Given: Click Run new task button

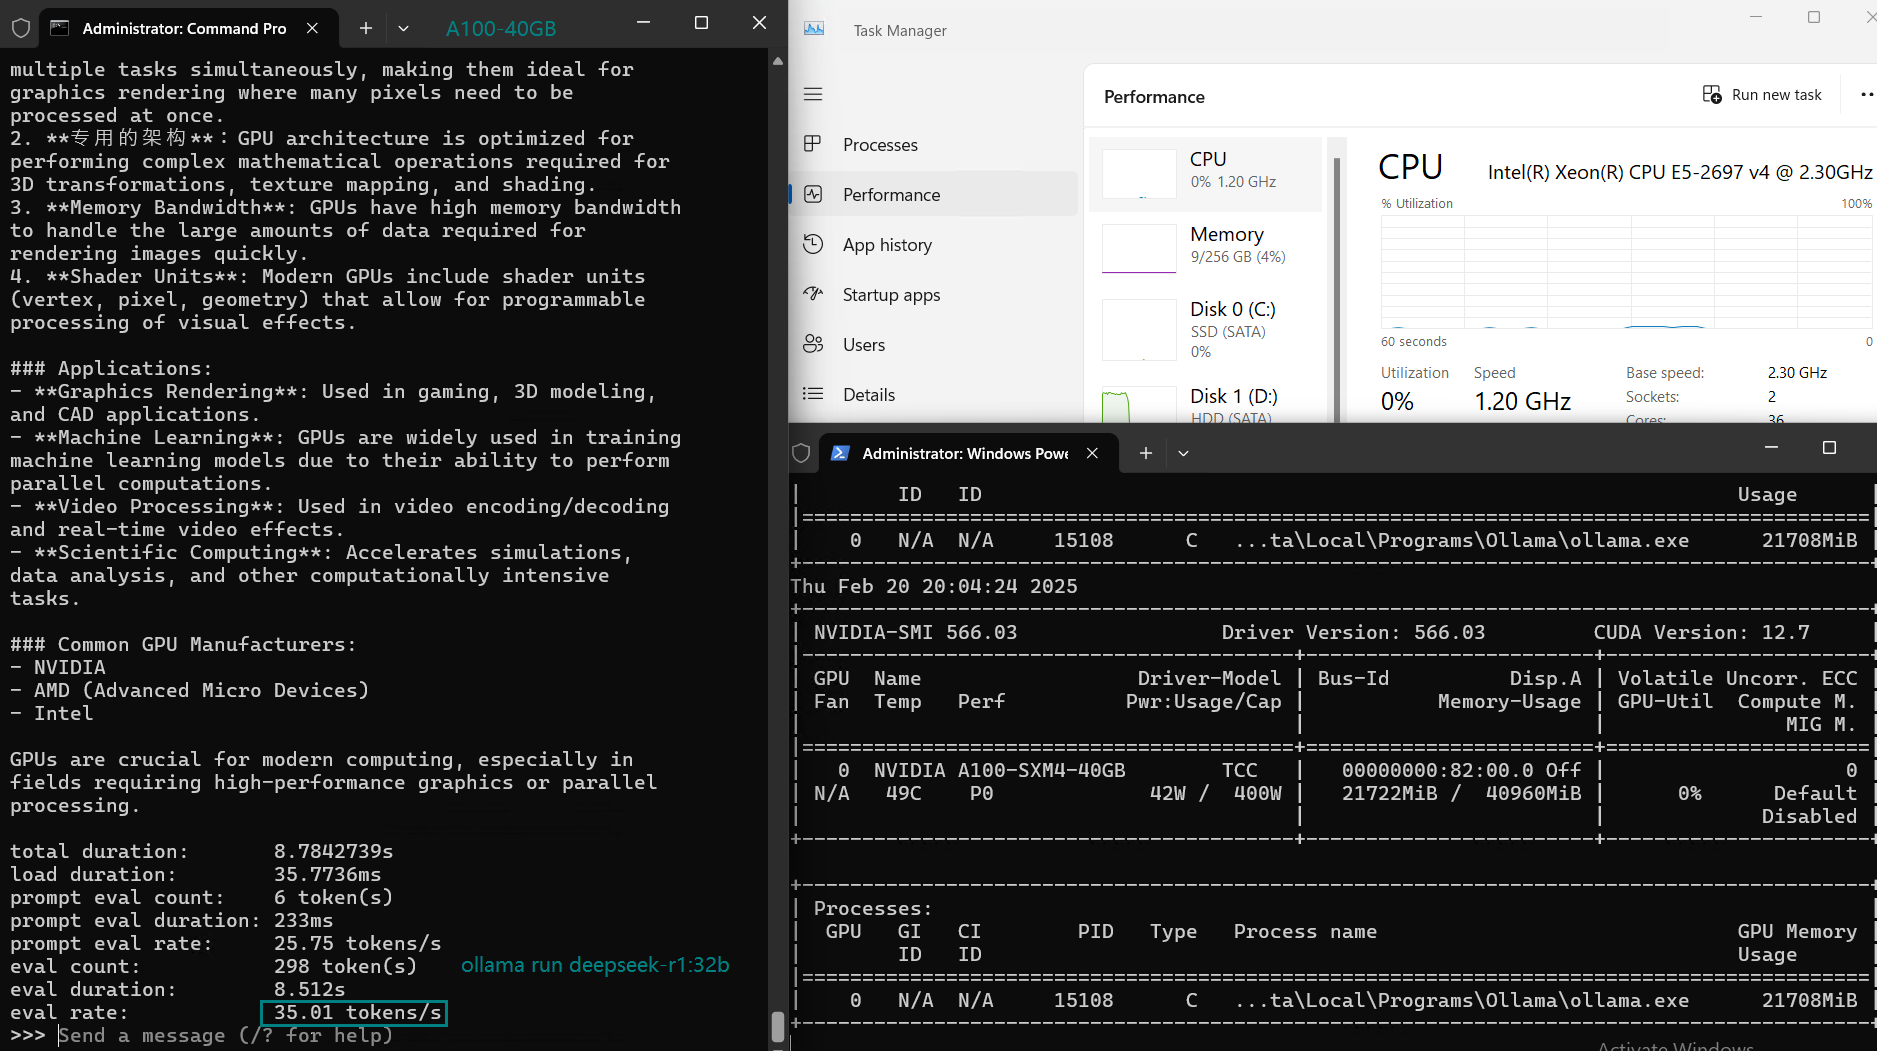Looking at the screenshot, I should (x=1762, y=95).
